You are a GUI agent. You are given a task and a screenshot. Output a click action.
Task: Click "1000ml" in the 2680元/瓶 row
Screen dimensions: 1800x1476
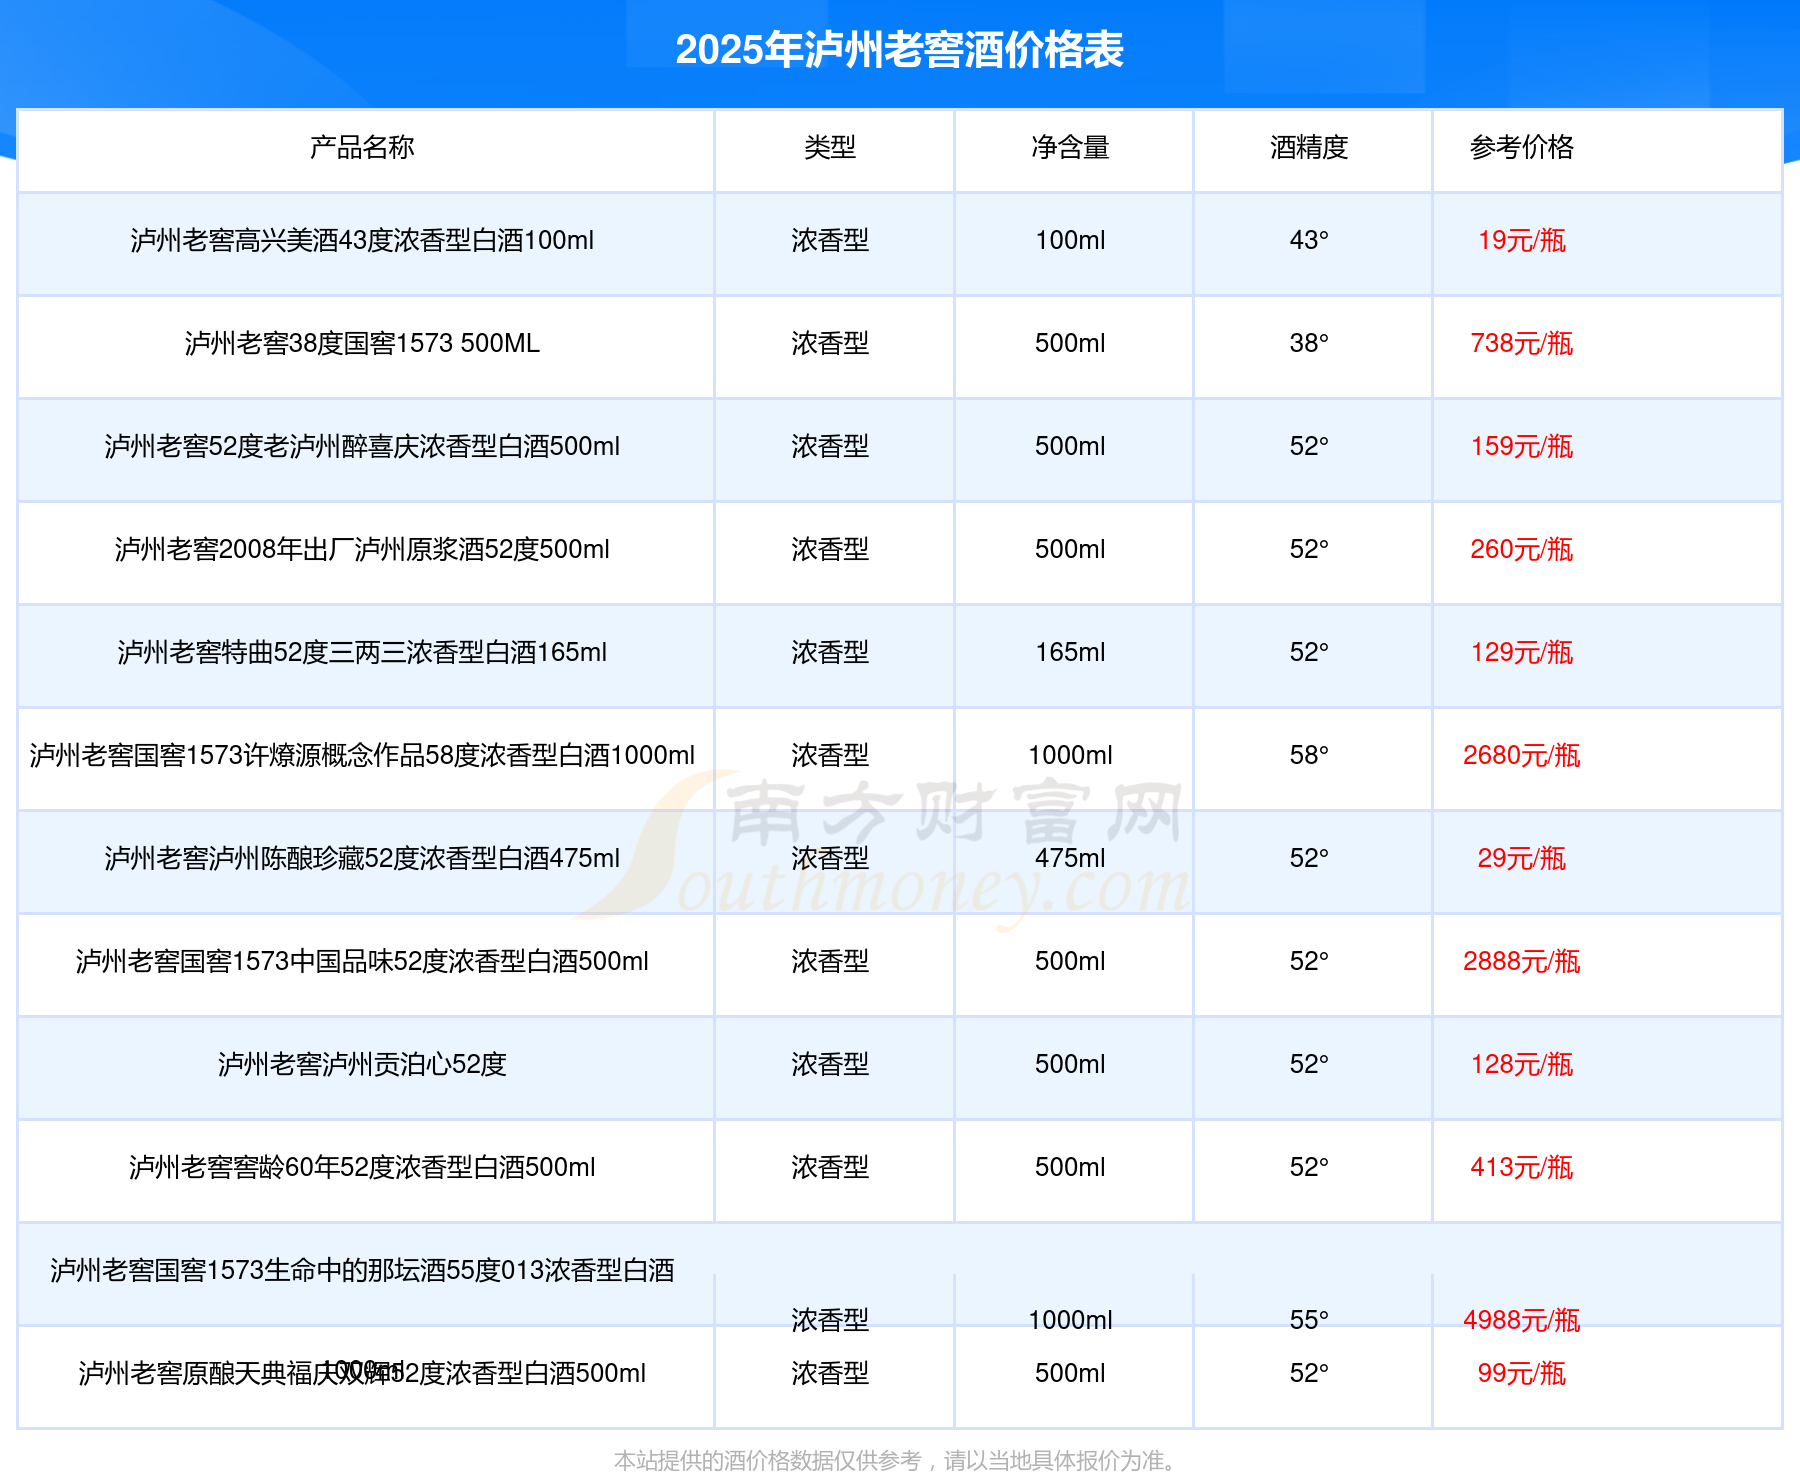1070,755
